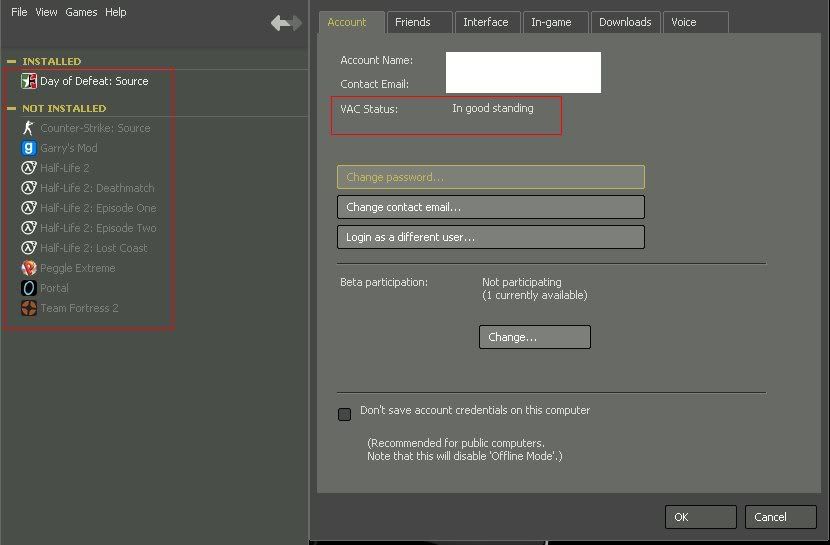
Task: Click the 'In good standing' VAC status text
Action: (x=493, y=108)
